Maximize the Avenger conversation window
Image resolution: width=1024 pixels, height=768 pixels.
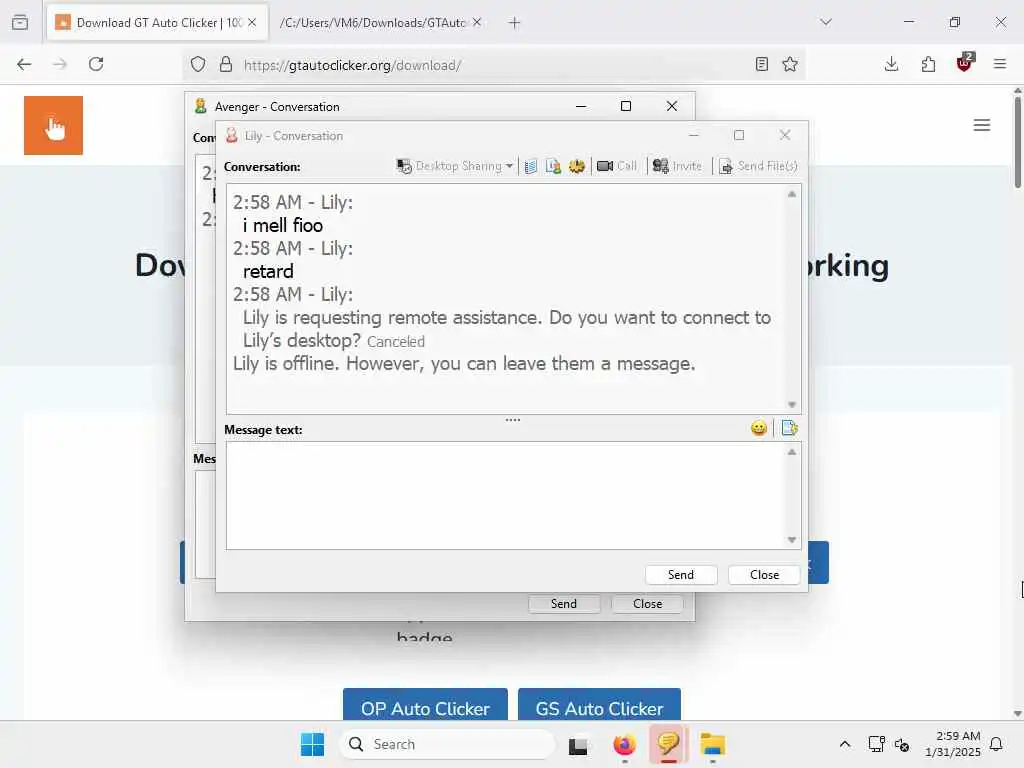click(x=626, y=106)
